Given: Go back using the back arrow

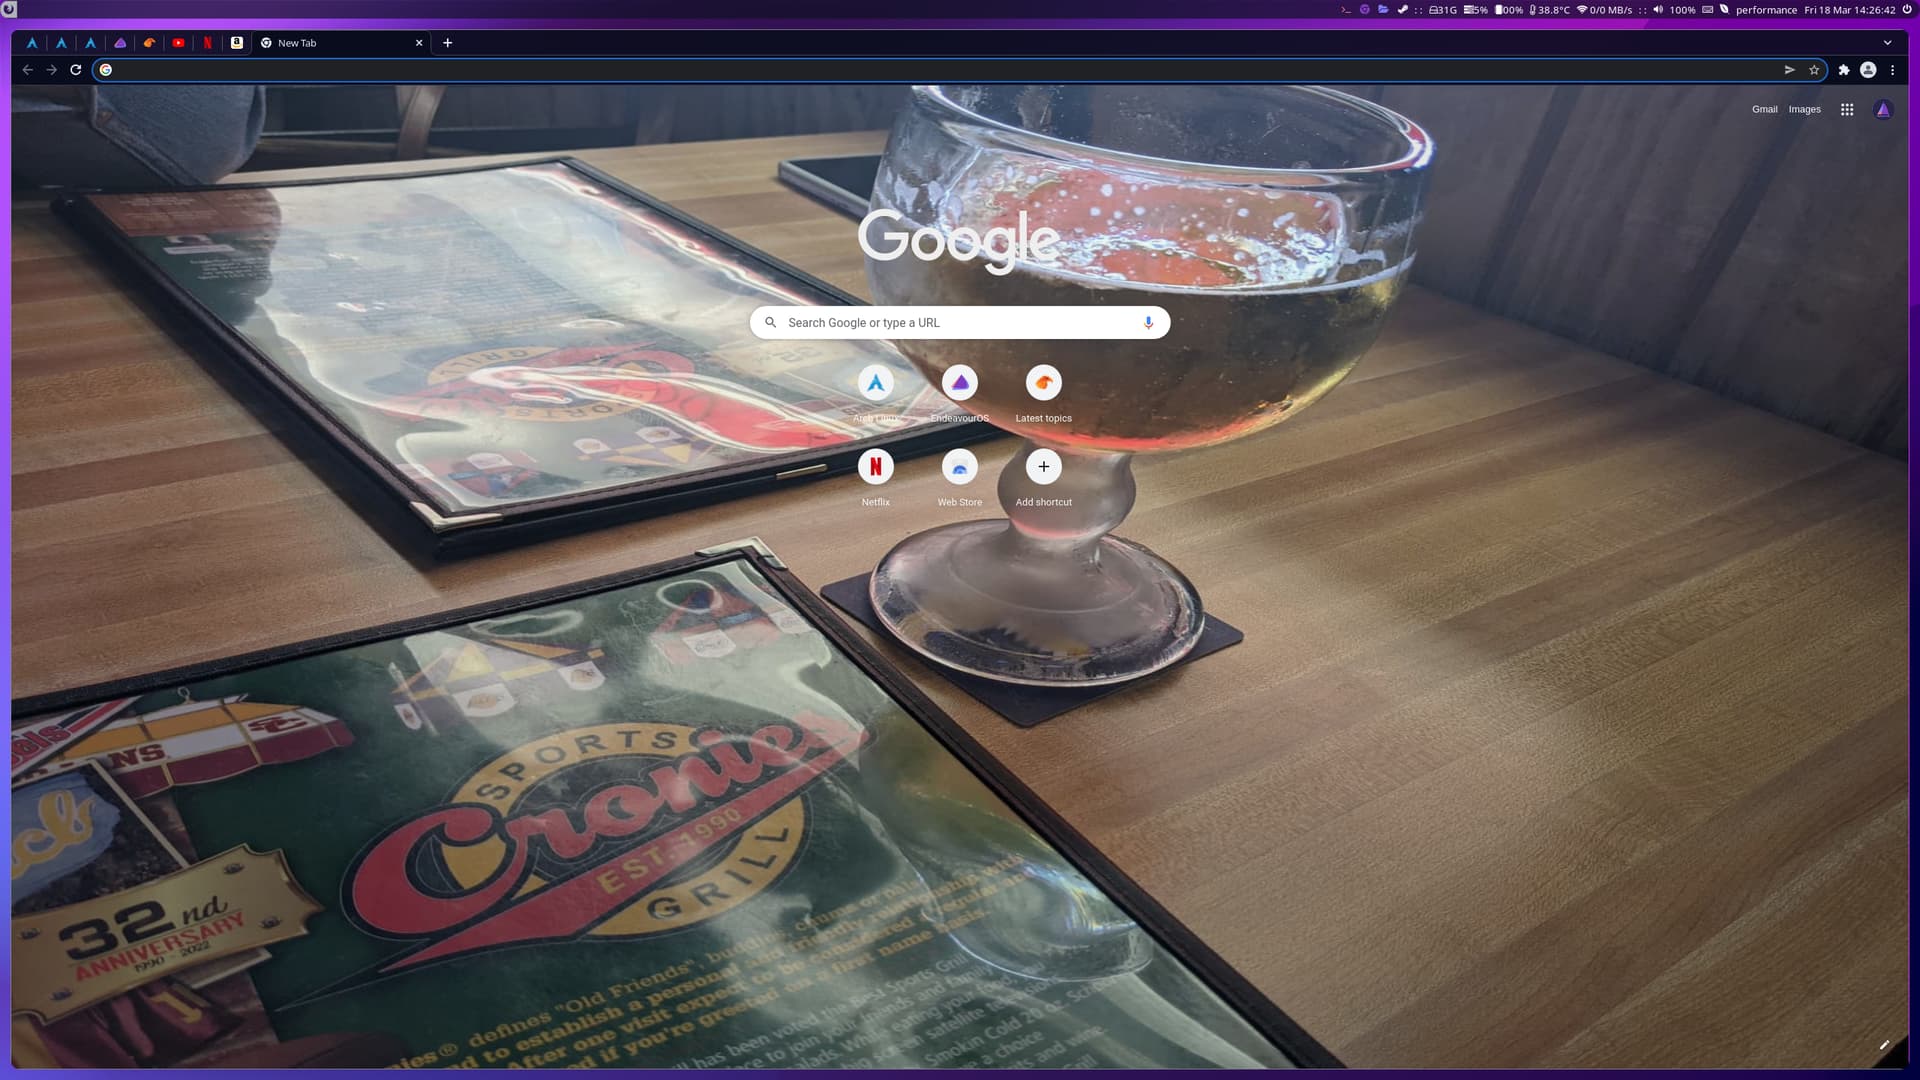Looking at the screenshot, I should (x=27, y=70).
